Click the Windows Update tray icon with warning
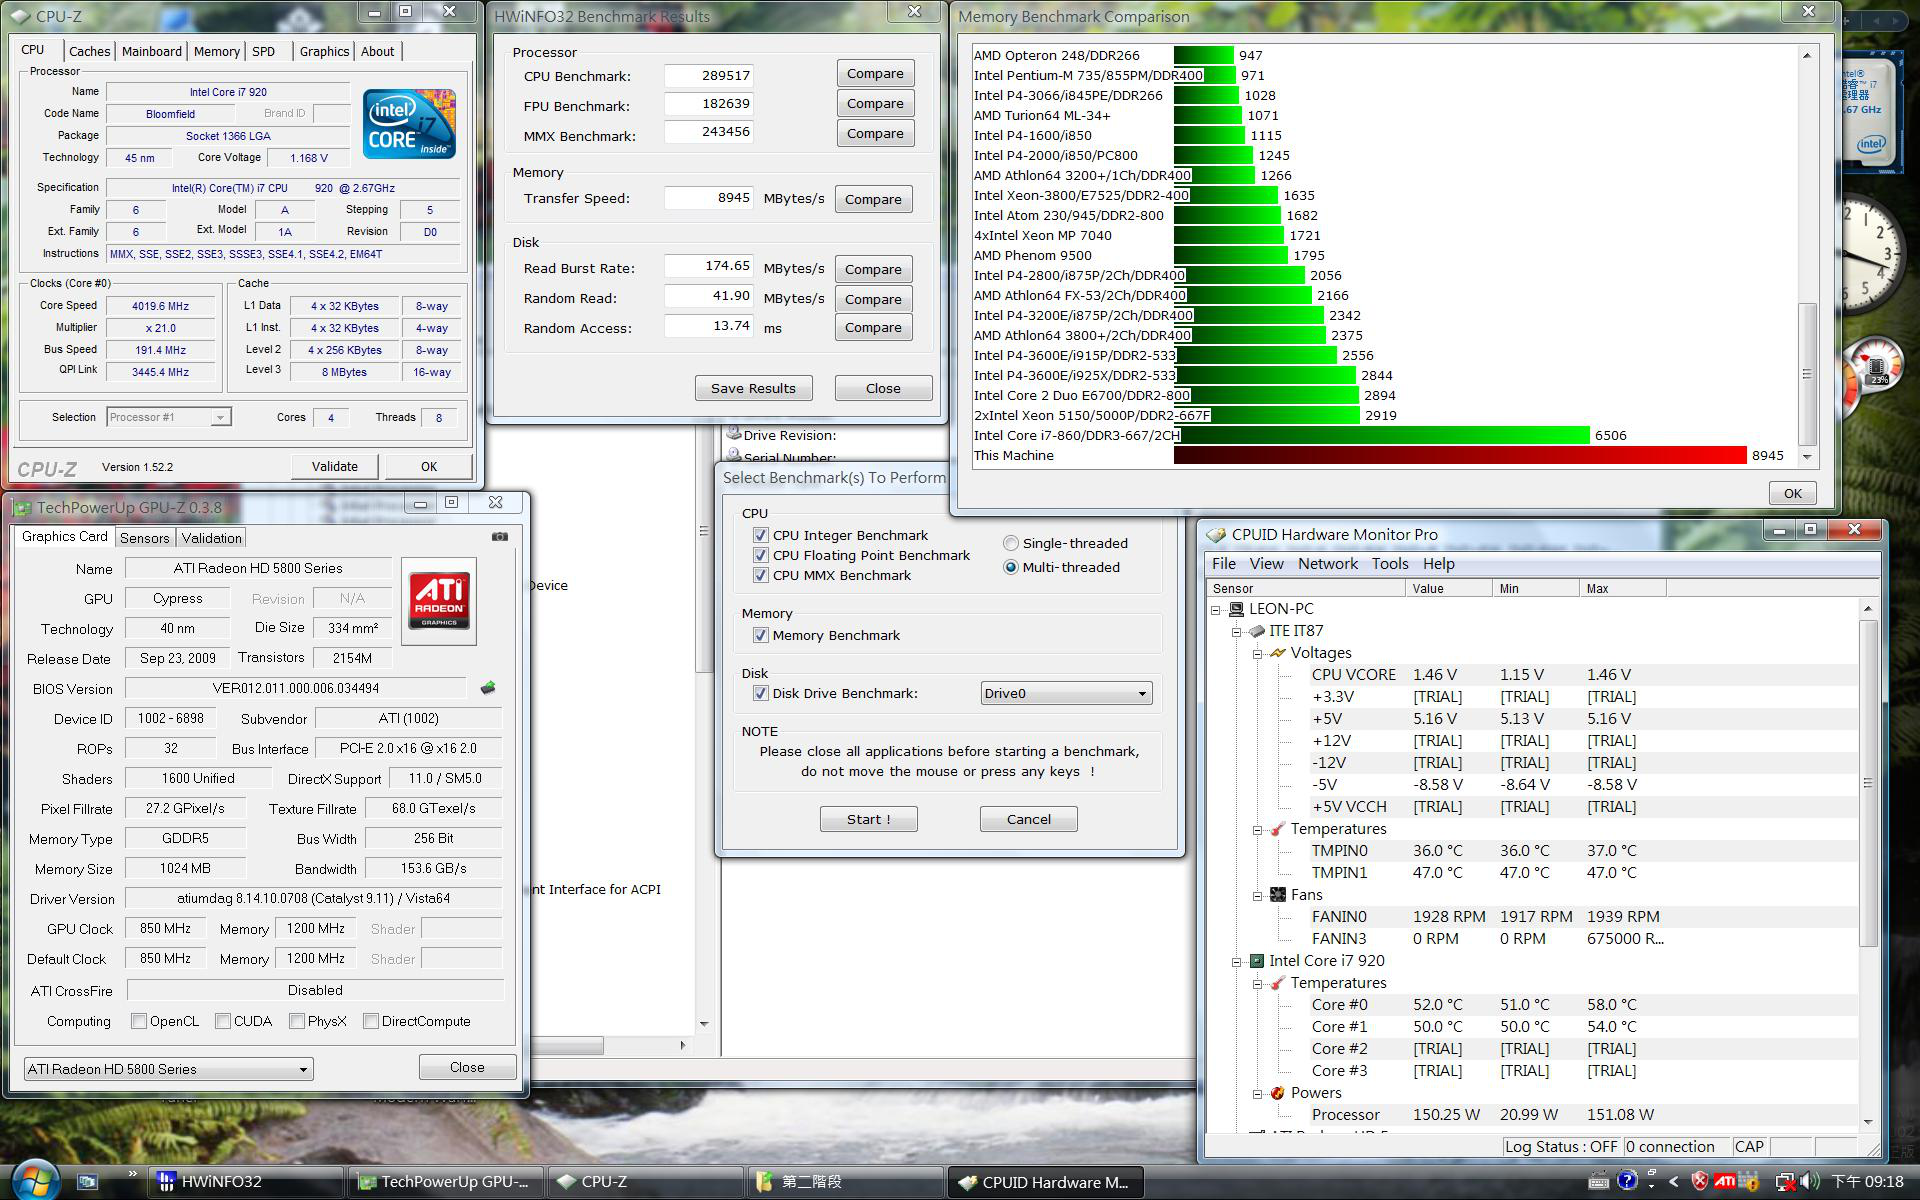1920x1200 pixels. 1751,1182
